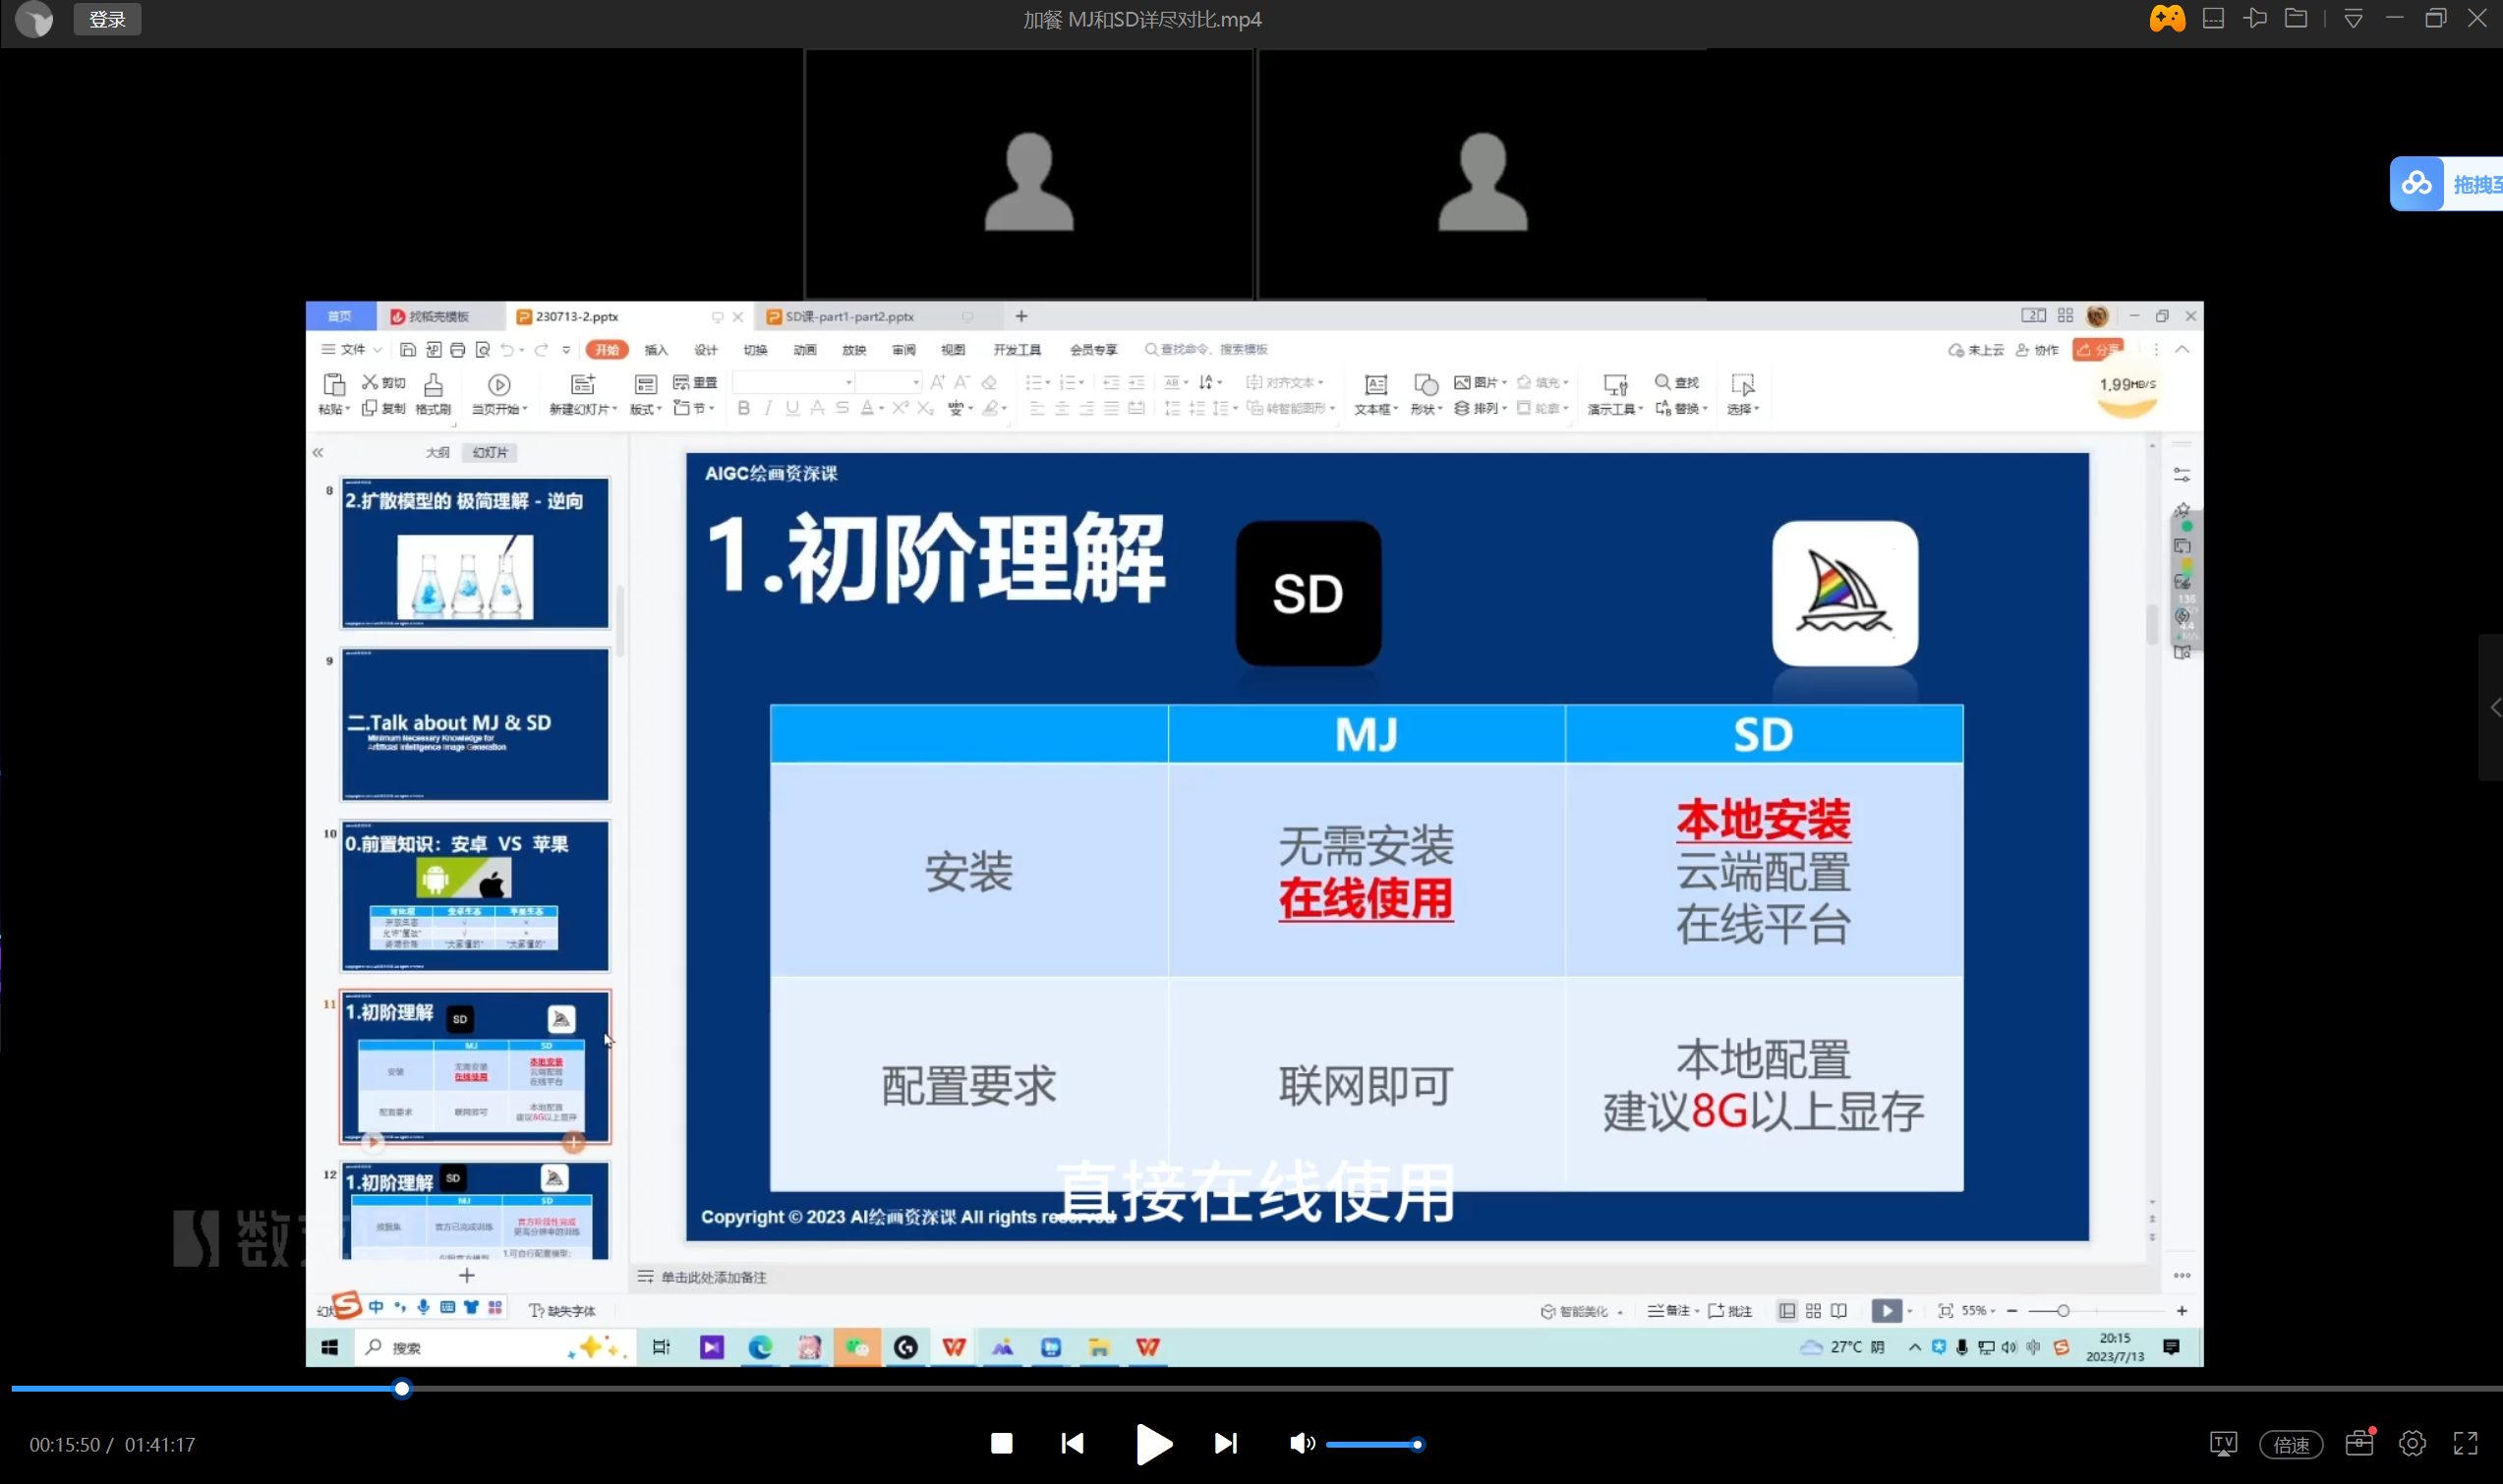
Task: Seek using the video progress bar handle
Action: click(402, 1388)
